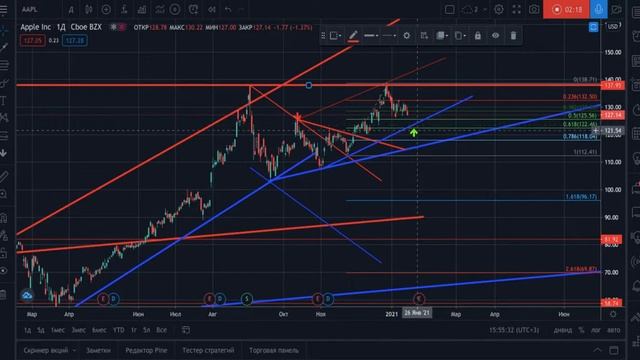Select the trend line drawing tool
The height and width of the screenshot is (360, 640).
pyautogui.click(x=4, y=48)
